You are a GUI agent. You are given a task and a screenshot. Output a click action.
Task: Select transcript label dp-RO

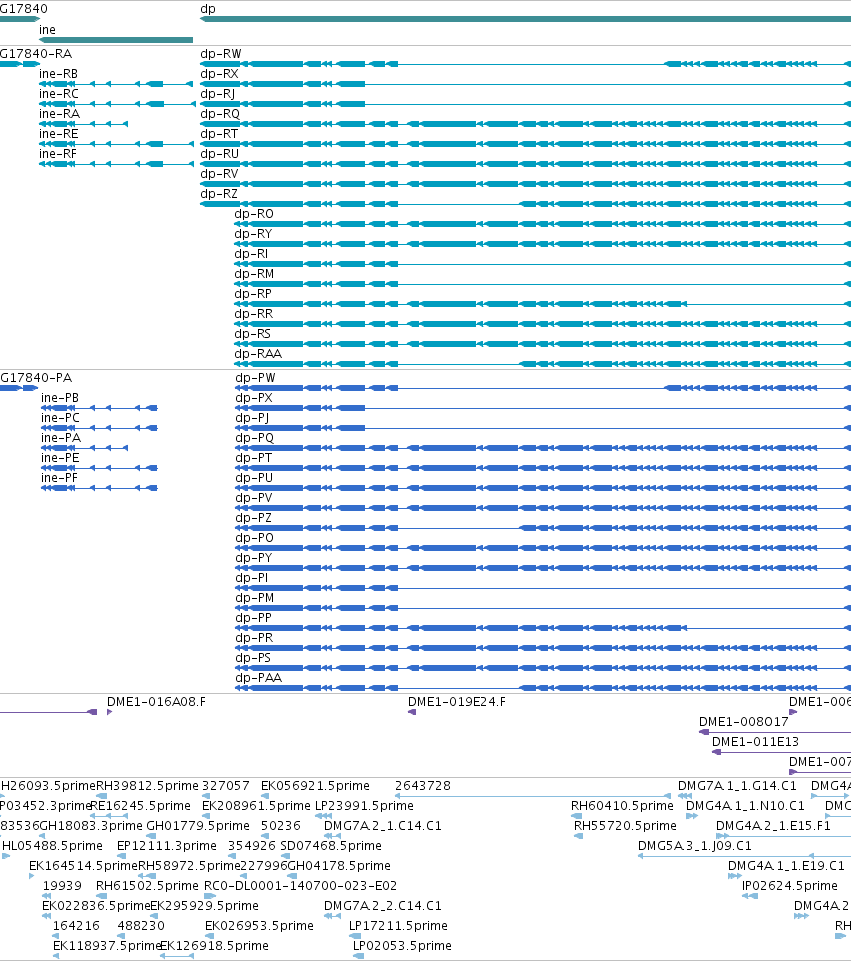click(254, 214)
